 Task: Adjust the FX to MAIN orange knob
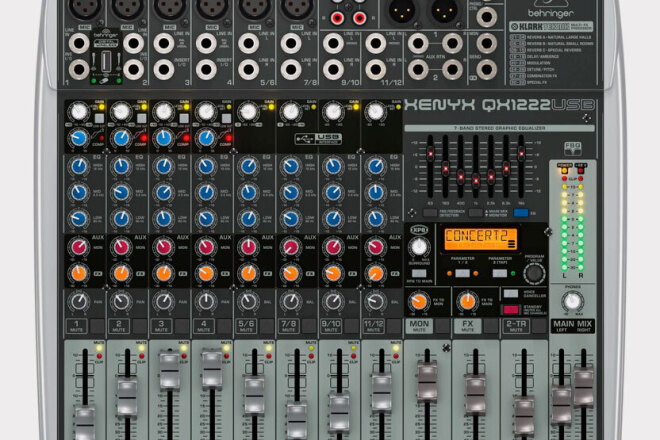(467, 301)
